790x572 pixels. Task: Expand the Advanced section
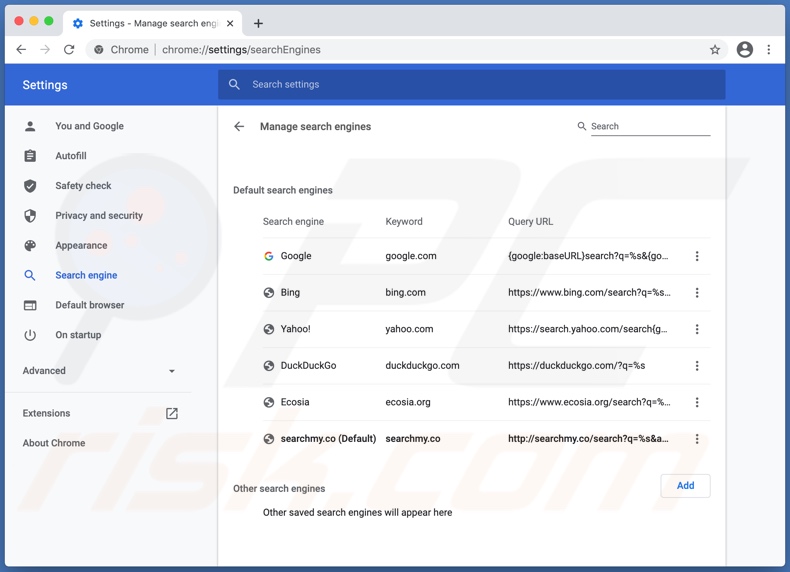click(99, 371)
